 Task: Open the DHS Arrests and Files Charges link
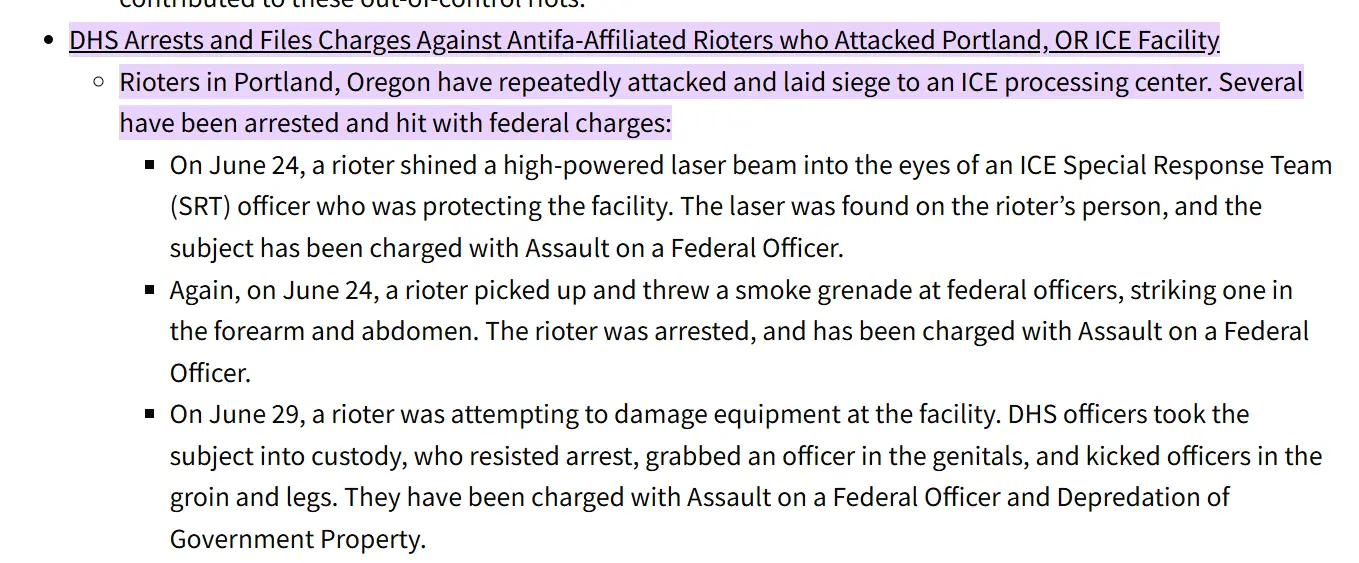pyautogui.click(x=644, y=41)
